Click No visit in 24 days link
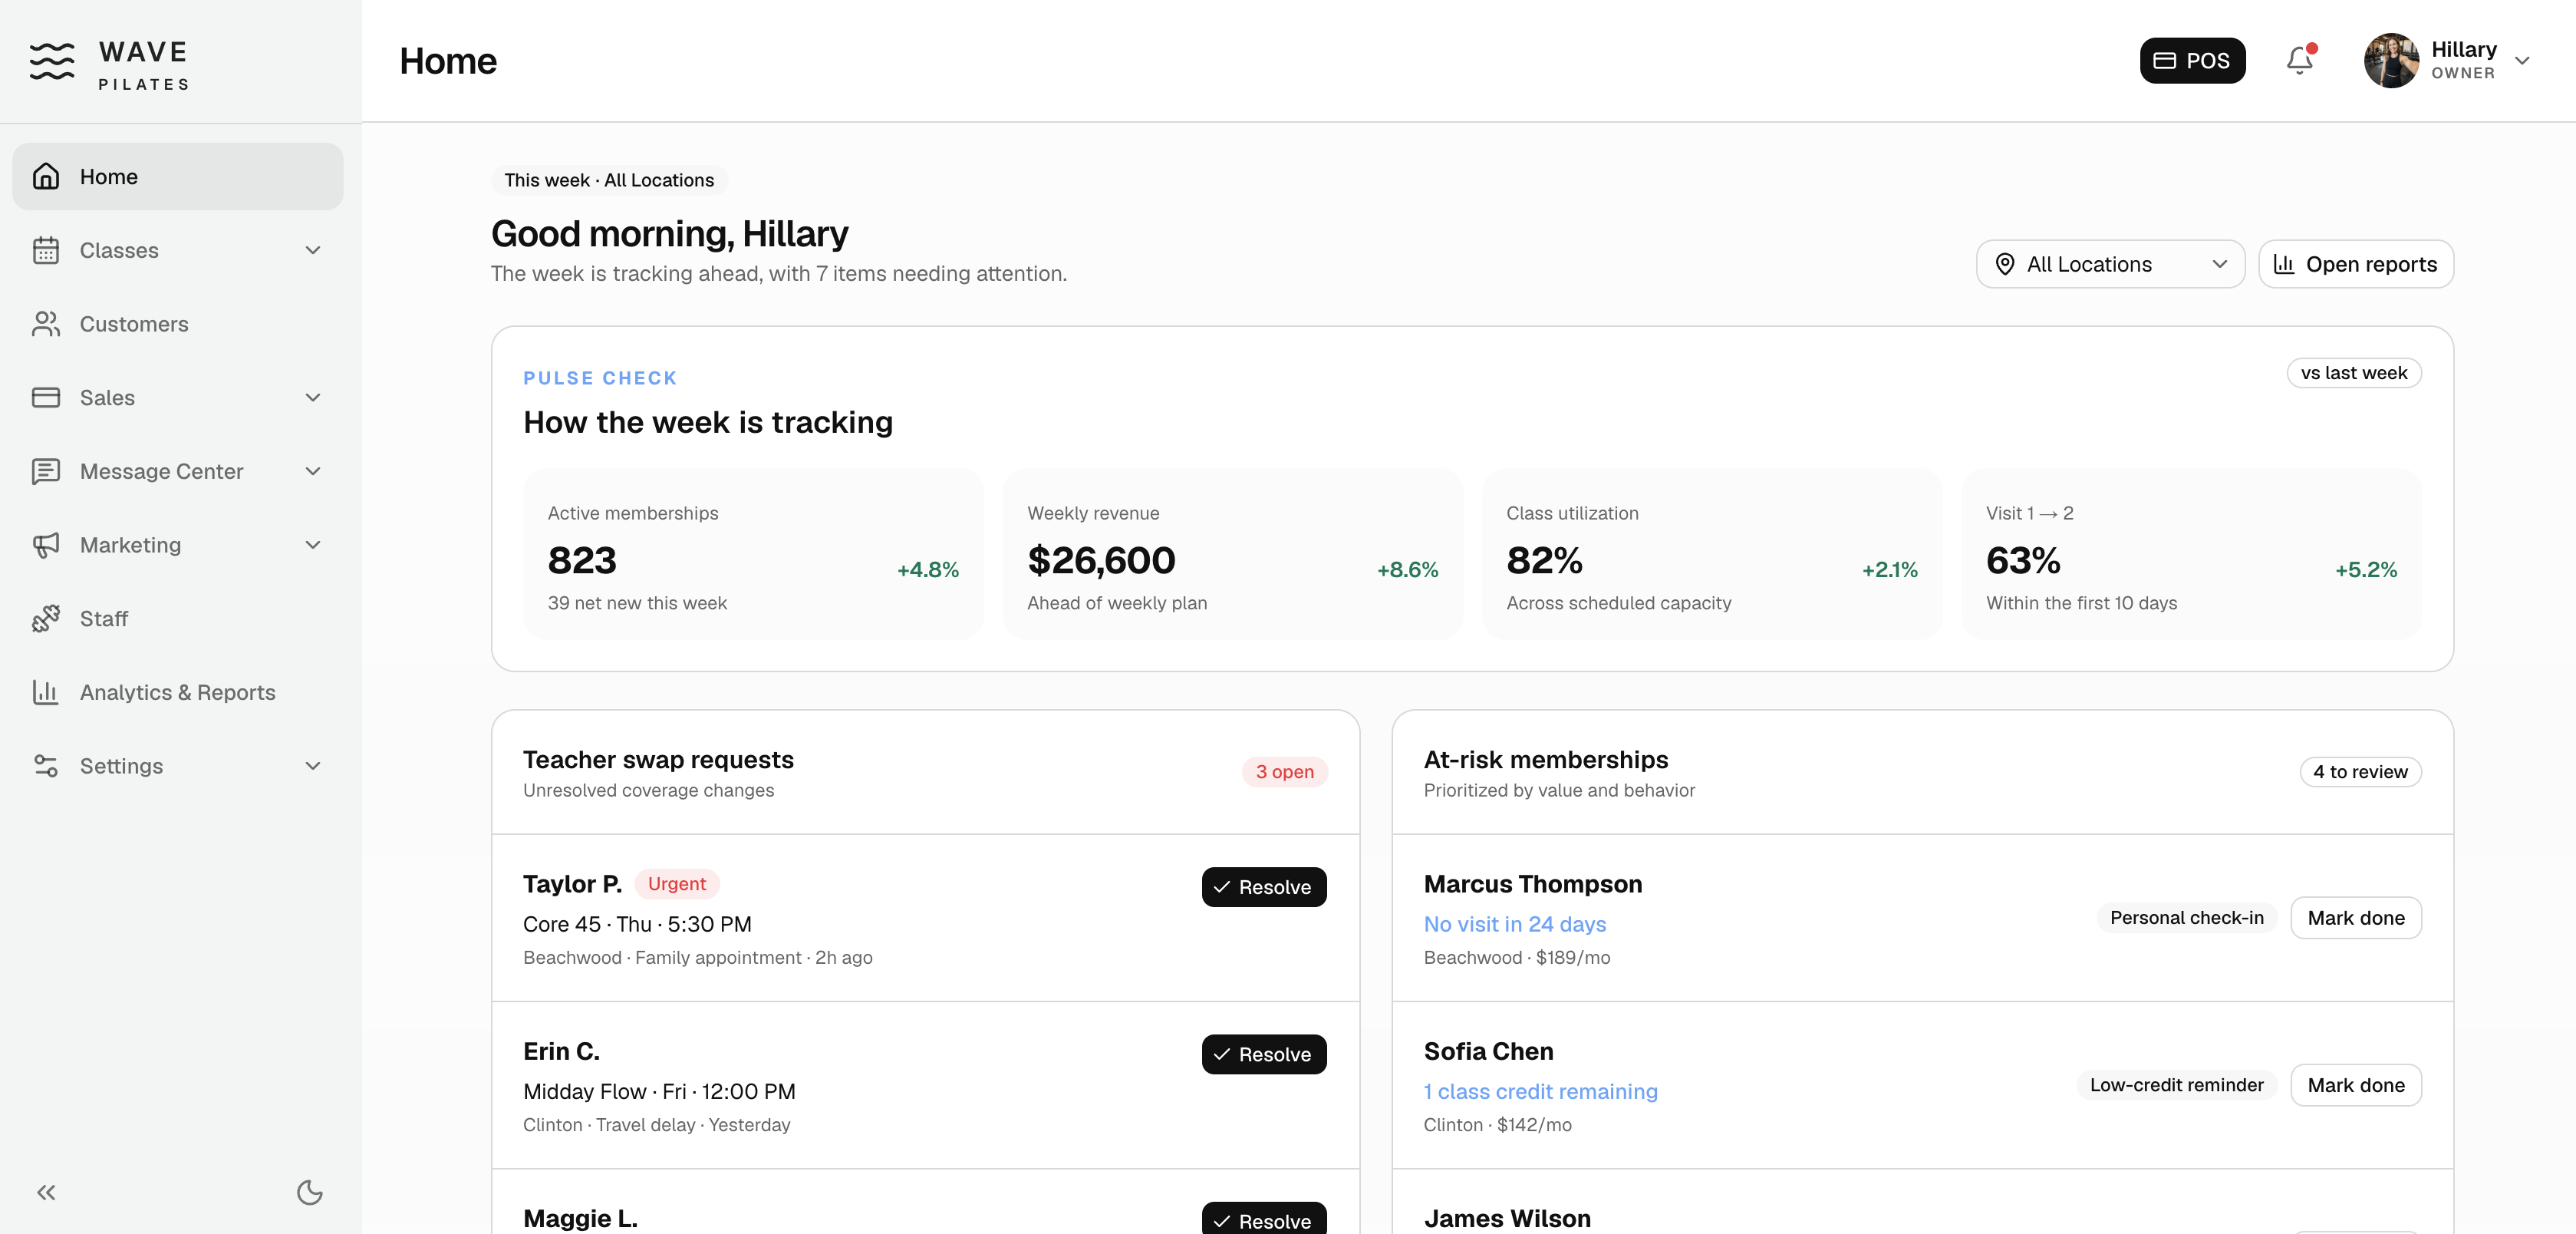The image size is (2576, 1234). point(1514,924)
